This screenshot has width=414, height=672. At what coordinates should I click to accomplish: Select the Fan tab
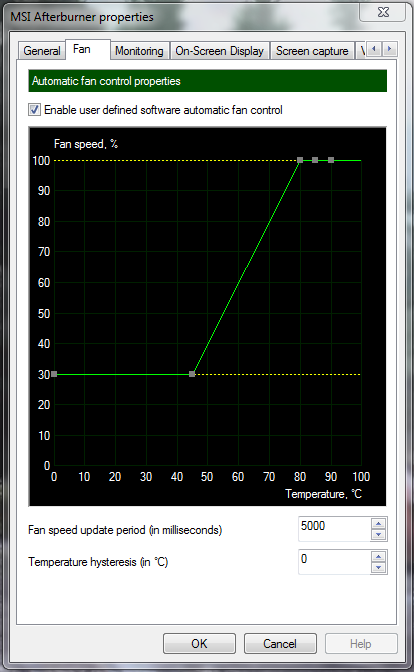click(x=87, y=49)
